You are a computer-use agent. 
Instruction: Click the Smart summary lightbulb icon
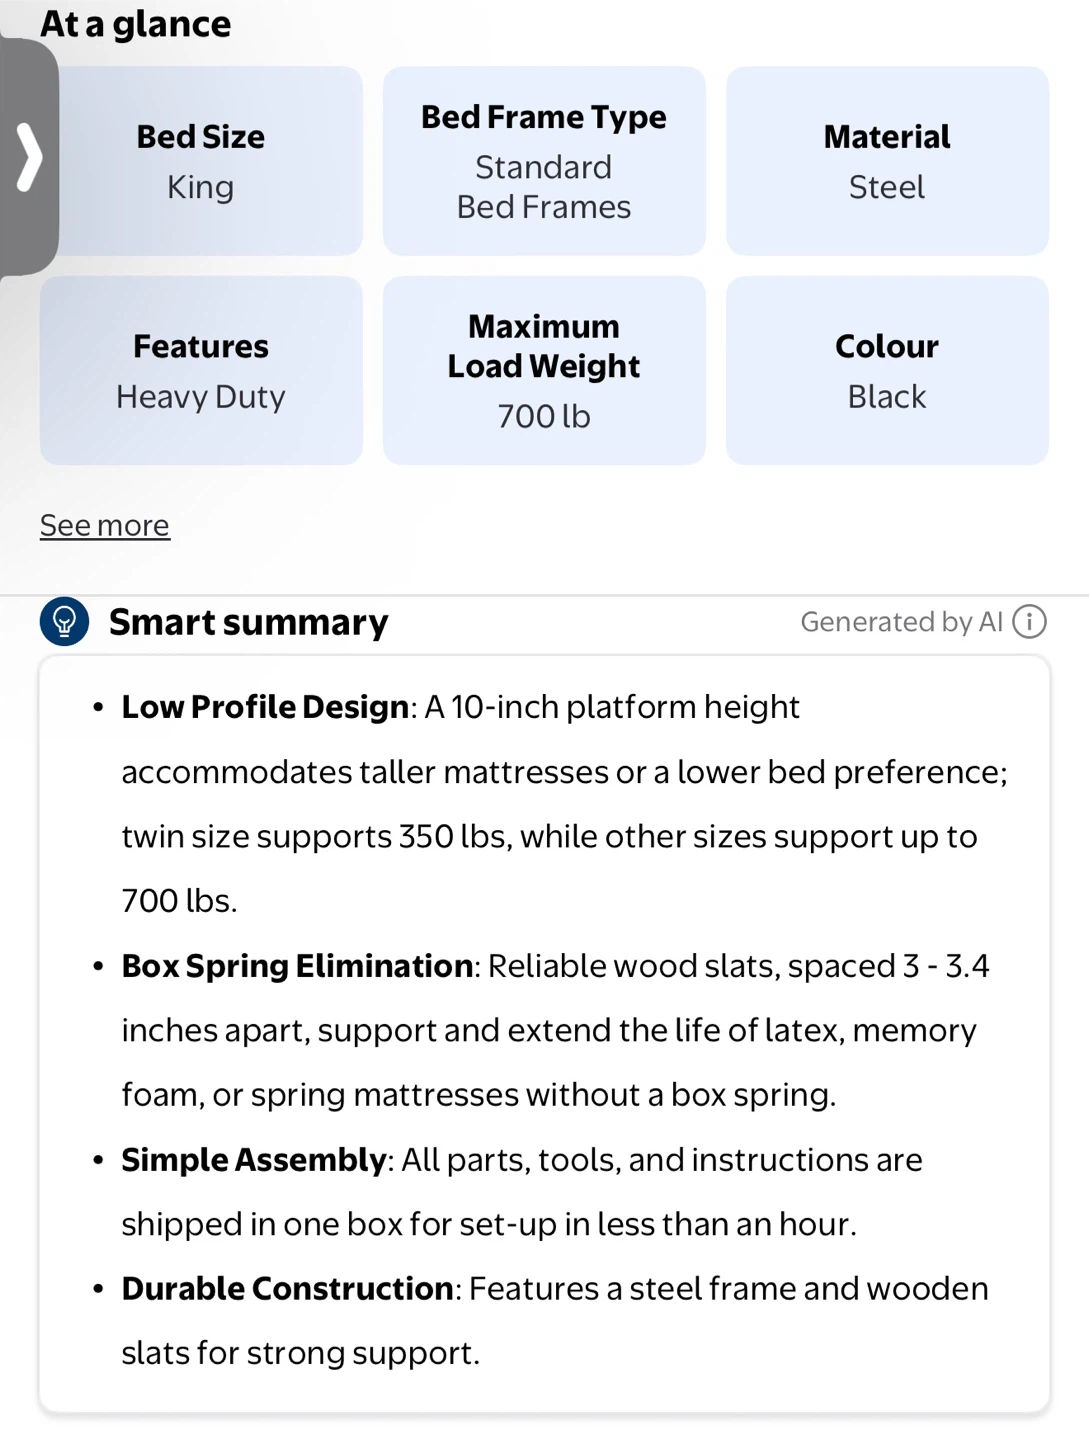pos(65,621)
